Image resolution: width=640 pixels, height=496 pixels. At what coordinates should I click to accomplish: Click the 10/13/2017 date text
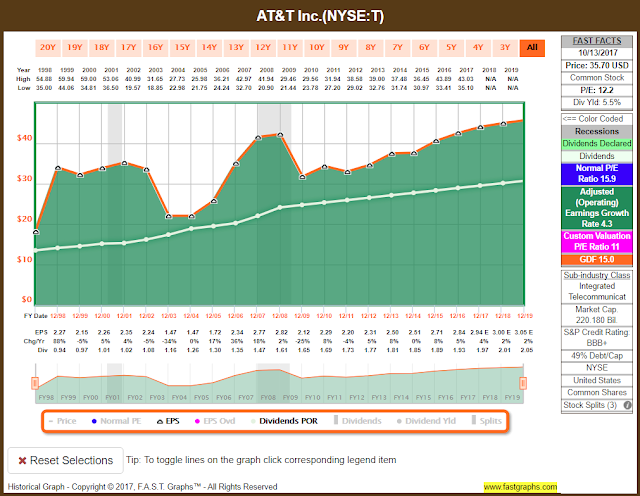(598, 53)
